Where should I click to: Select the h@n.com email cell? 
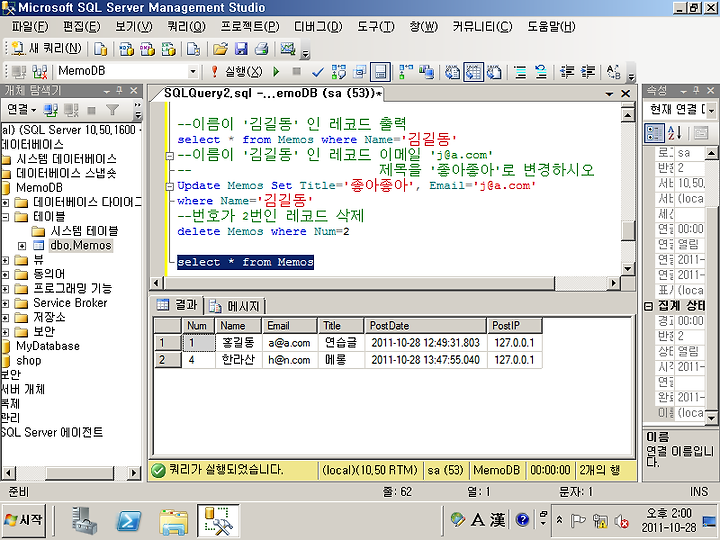pyautogui.click(x=289, y=360)
